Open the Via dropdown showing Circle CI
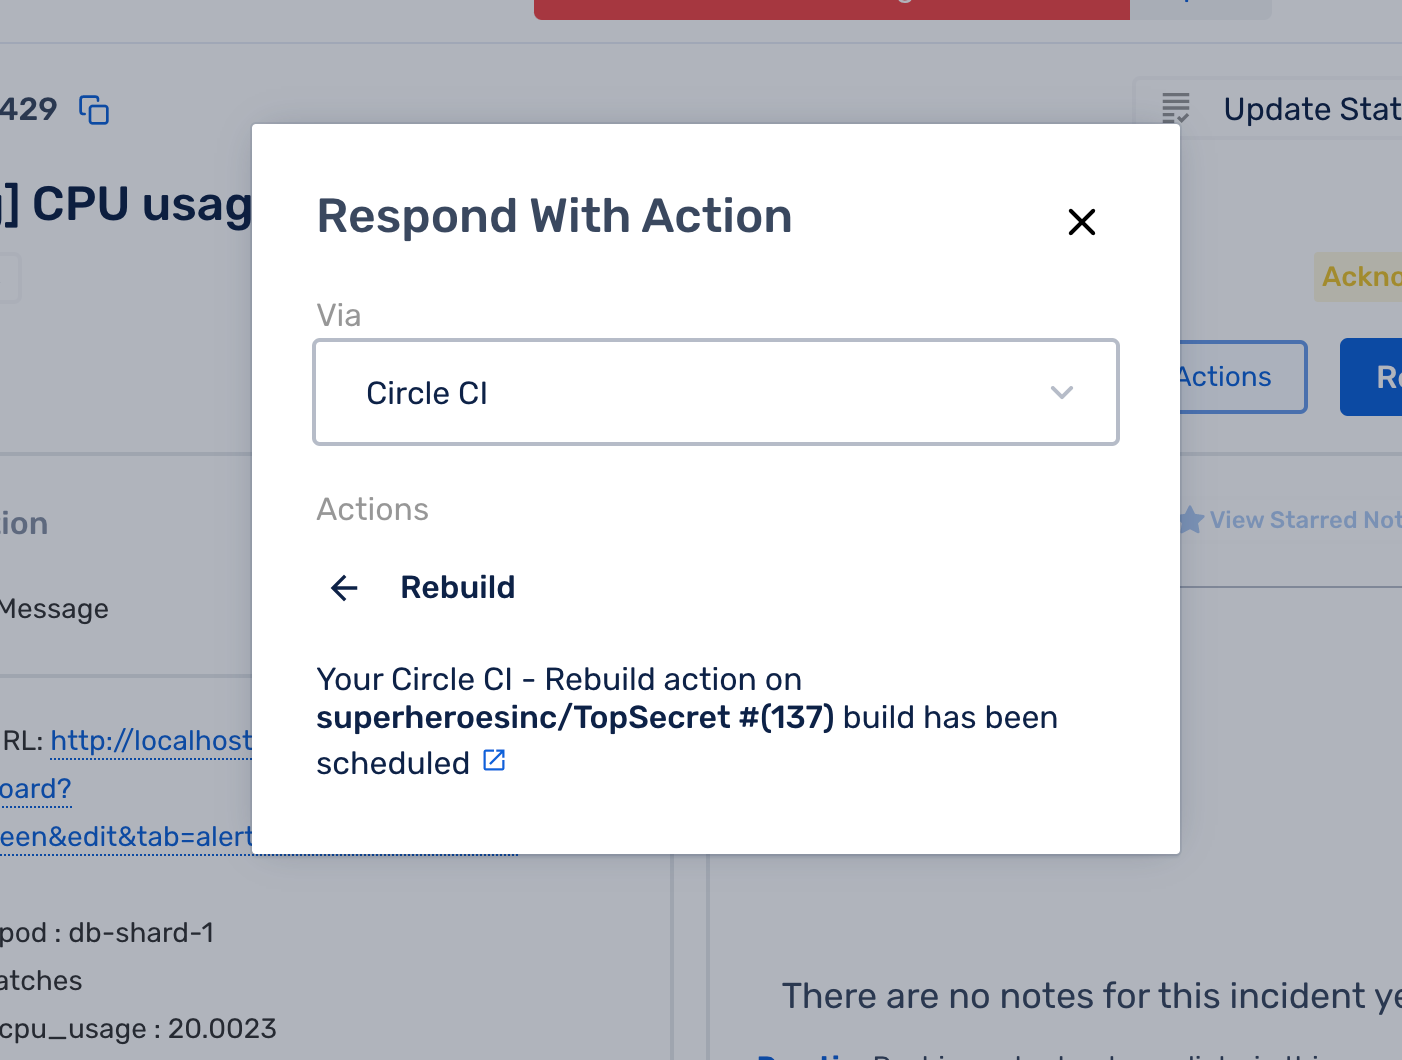Viewport: 1402px width, 1060px height. [x=715, y=393]
